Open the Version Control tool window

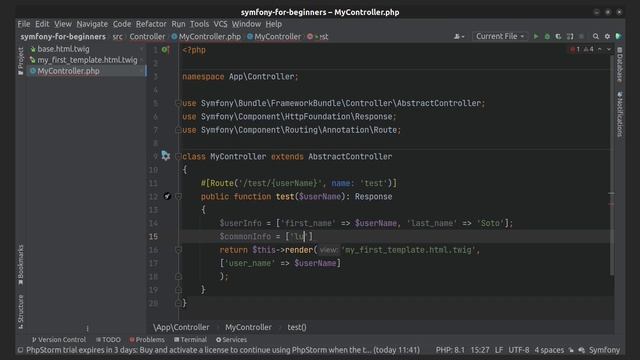click(59, 340)
